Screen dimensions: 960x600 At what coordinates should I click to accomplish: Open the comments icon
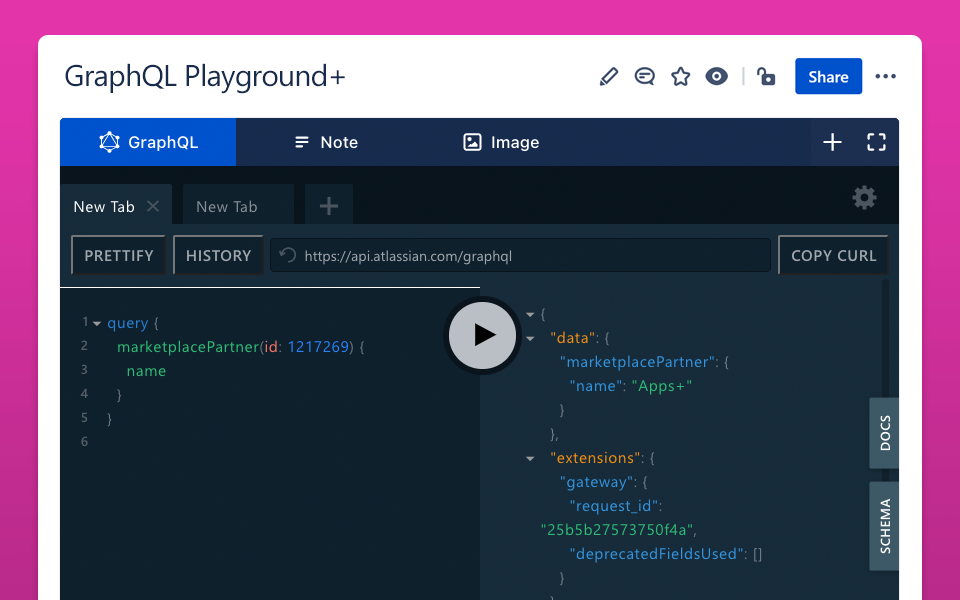tap(645, 77)
